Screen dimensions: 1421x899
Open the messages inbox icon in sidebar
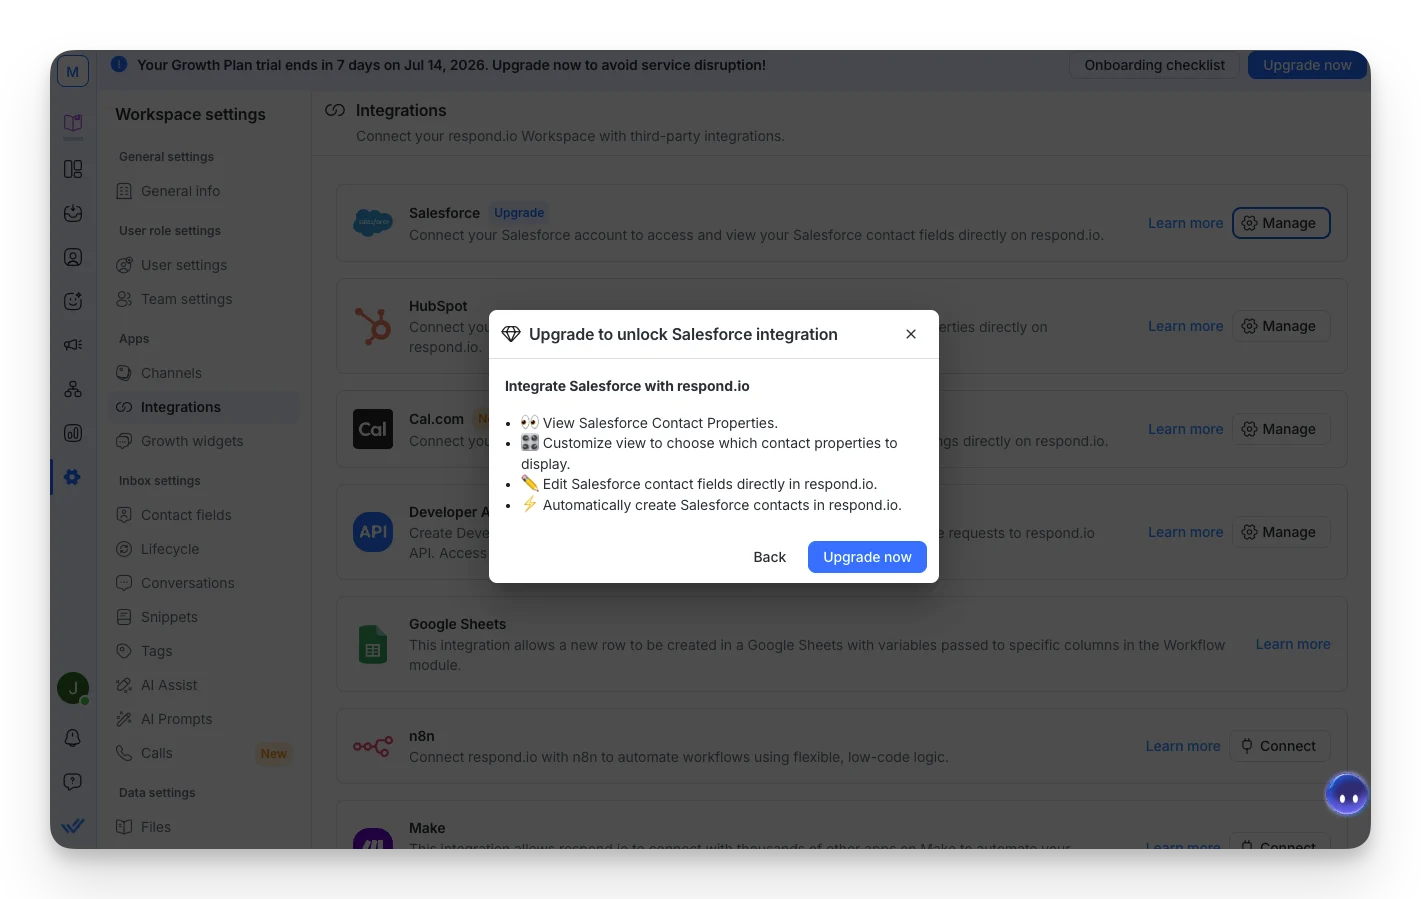[x=73, y=213]
